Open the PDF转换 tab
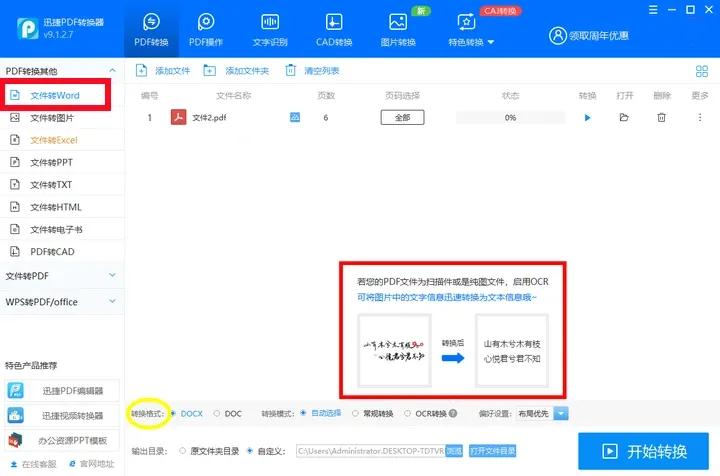The height and width of the screenshot is (476, 720). (x=151, y=30)
